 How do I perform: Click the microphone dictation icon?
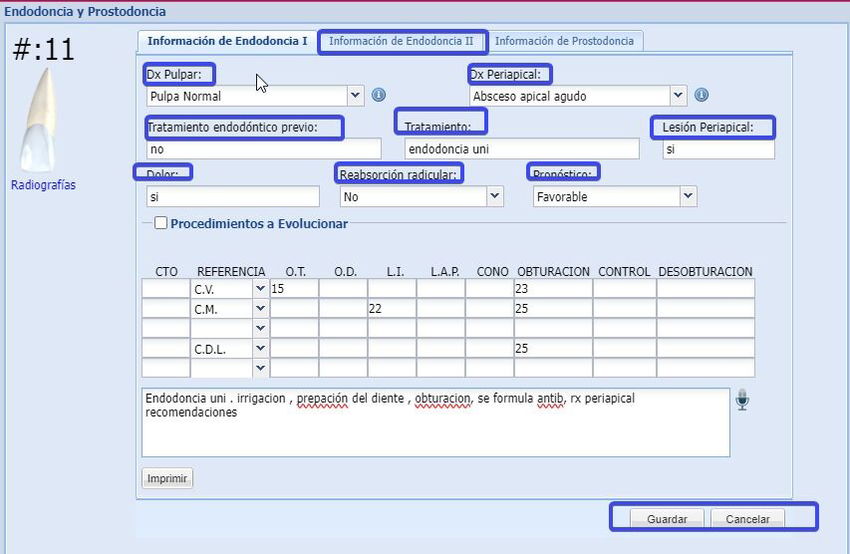(741, 400)
